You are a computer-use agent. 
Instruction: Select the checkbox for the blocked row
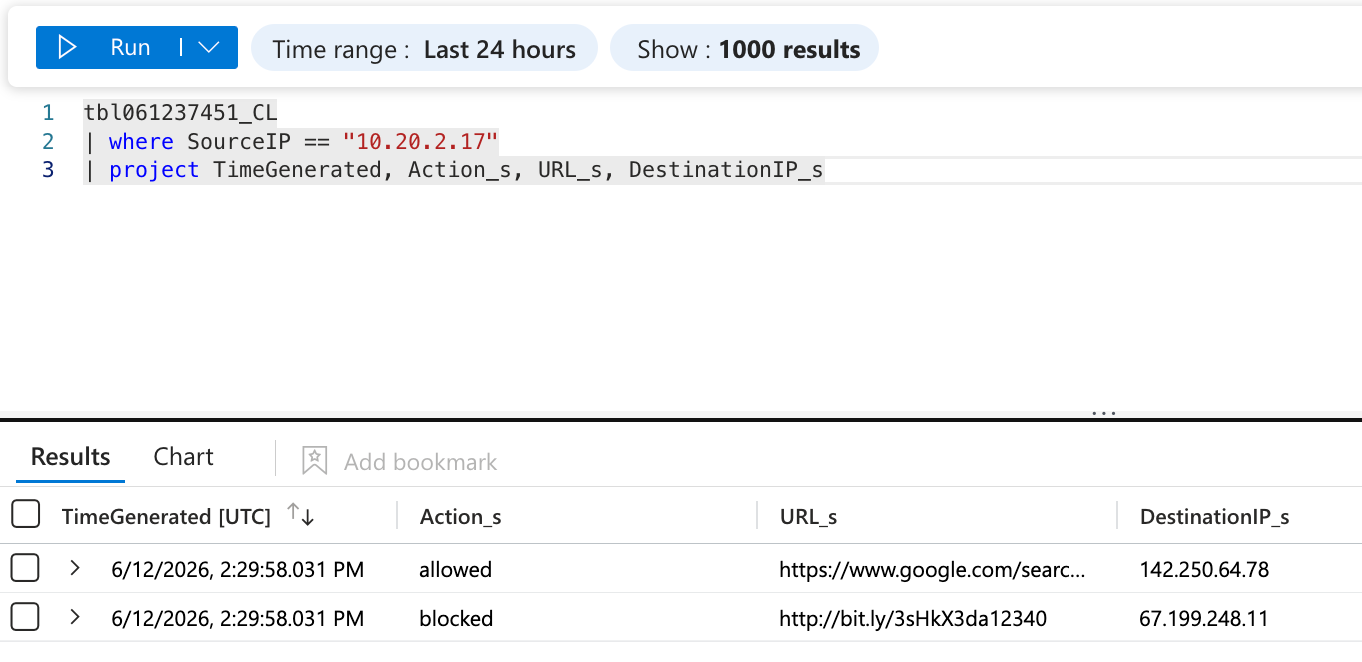click(x=25, y=618)
